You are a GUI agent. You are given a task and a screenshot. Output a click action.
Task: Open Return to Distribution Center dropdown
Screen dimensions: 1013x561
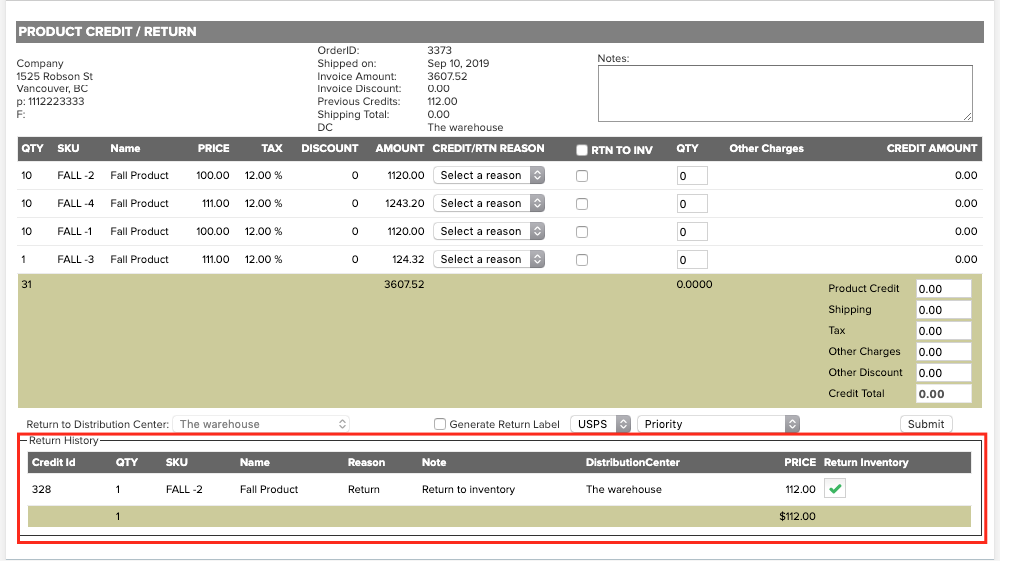click(x=261, y=424)
